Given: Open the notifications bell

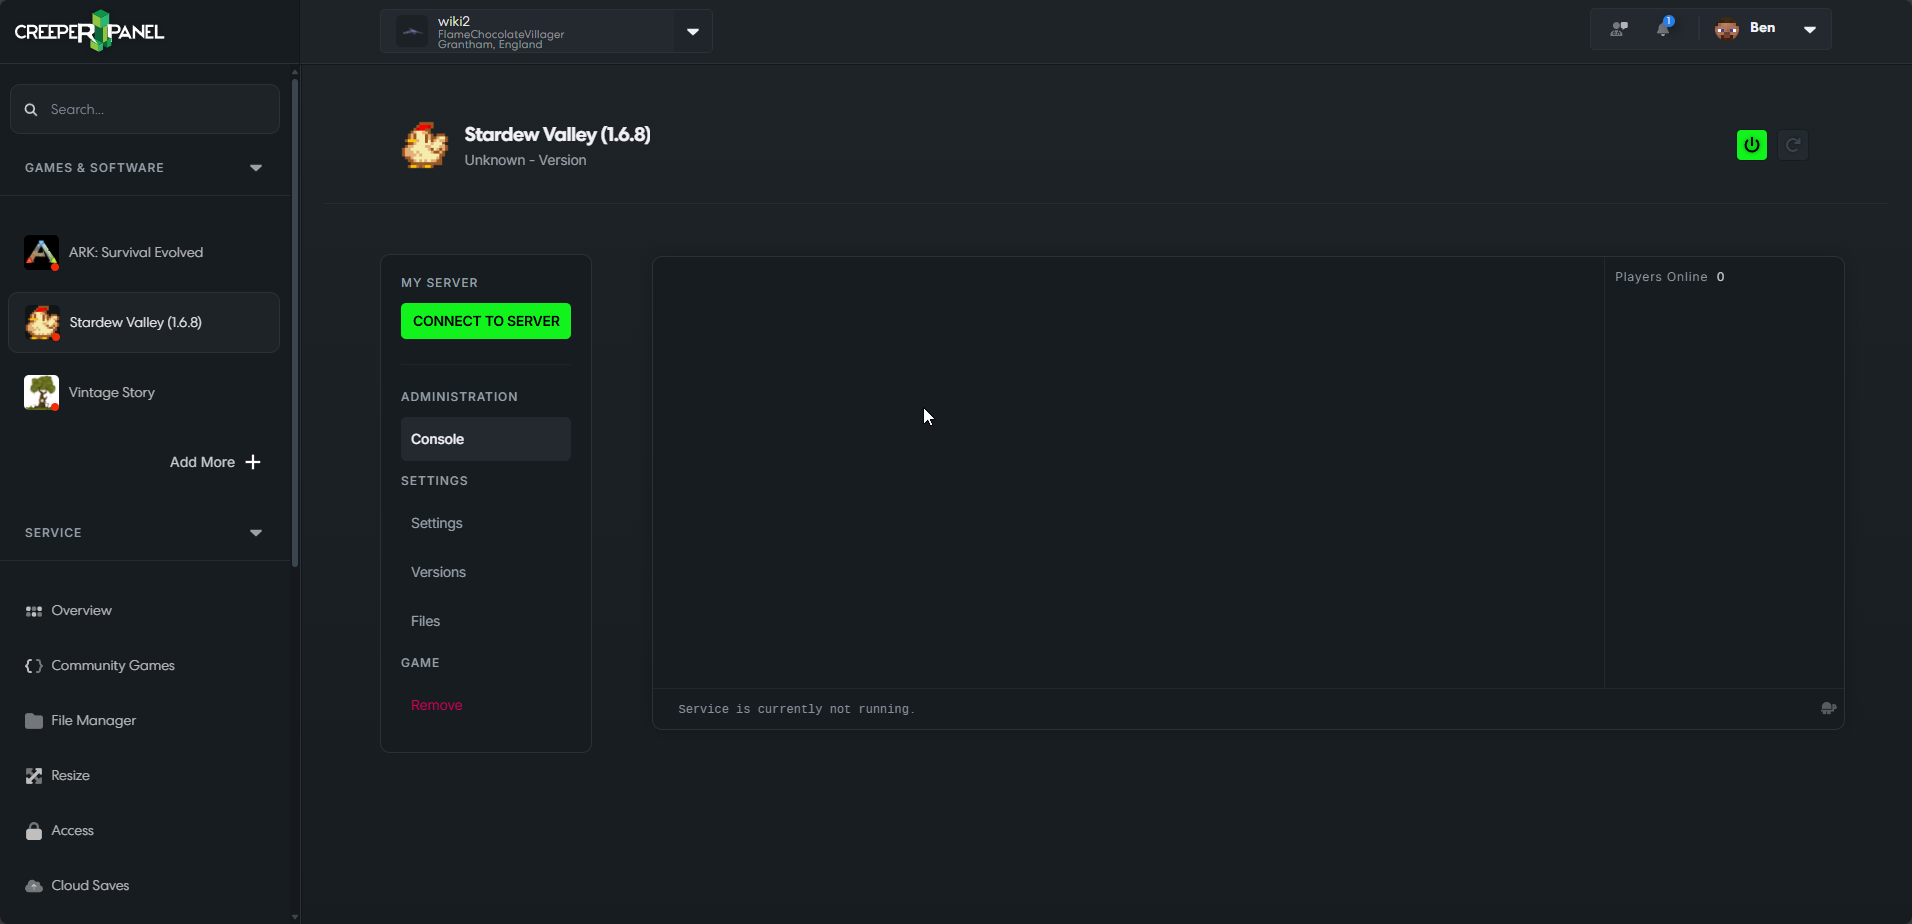Looking at the screenshot, I should pyautogui.click(x=1663, y=28).
